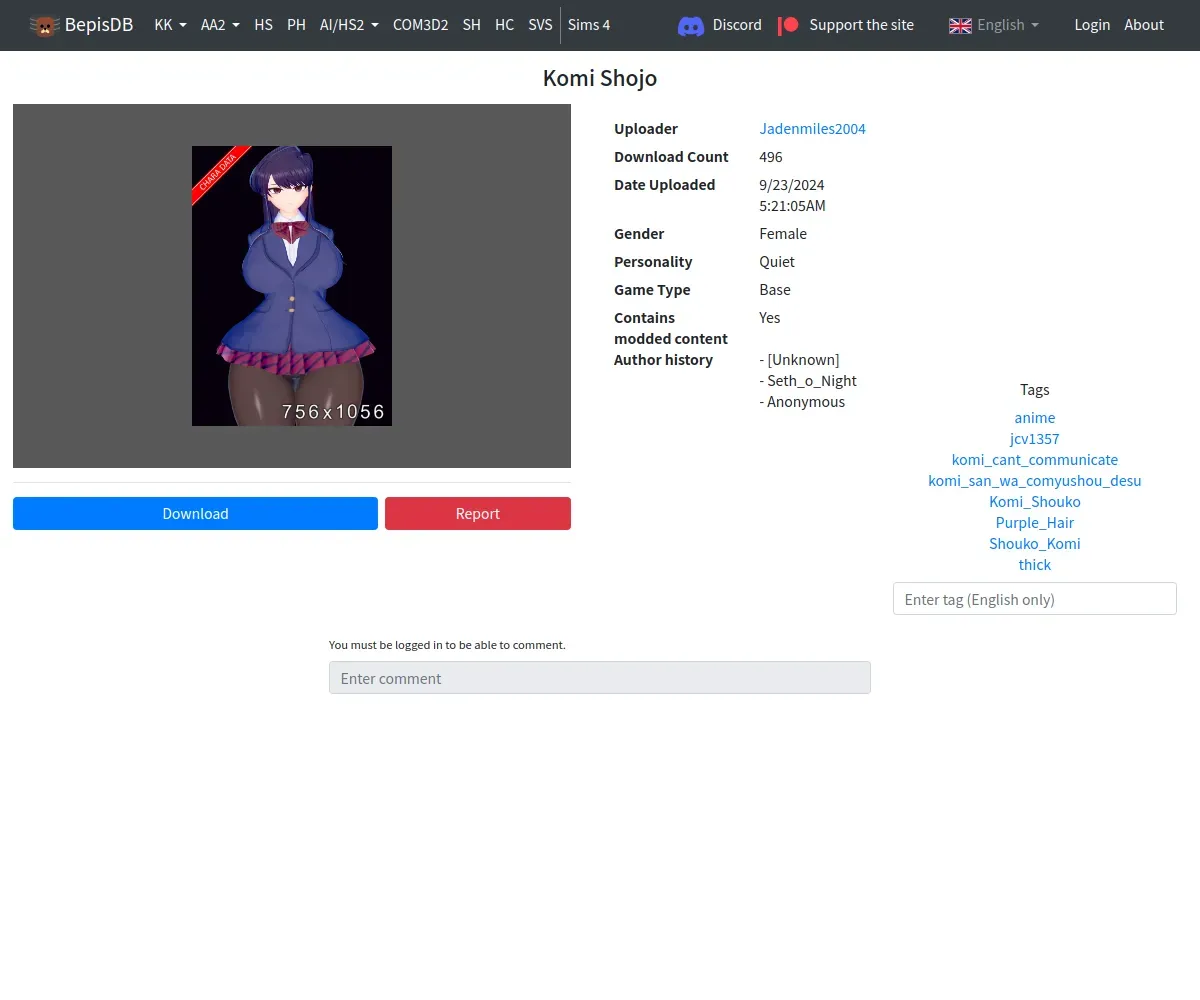Open uploader Jadenmiles2004 profile
The height and width of the screenshot is (1000, 1200).
812,129
